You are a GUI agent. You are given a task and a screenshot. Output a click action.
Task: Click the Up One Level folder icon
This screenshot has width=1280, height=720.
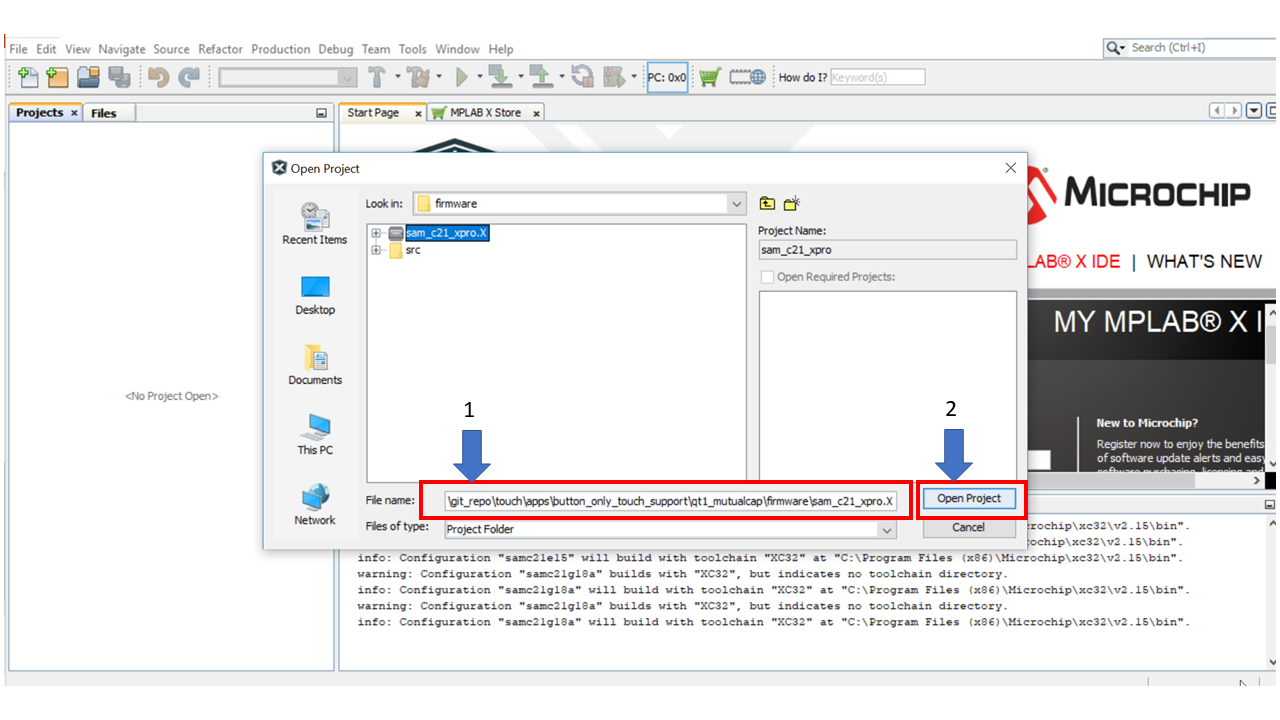[x=767, y=204]
